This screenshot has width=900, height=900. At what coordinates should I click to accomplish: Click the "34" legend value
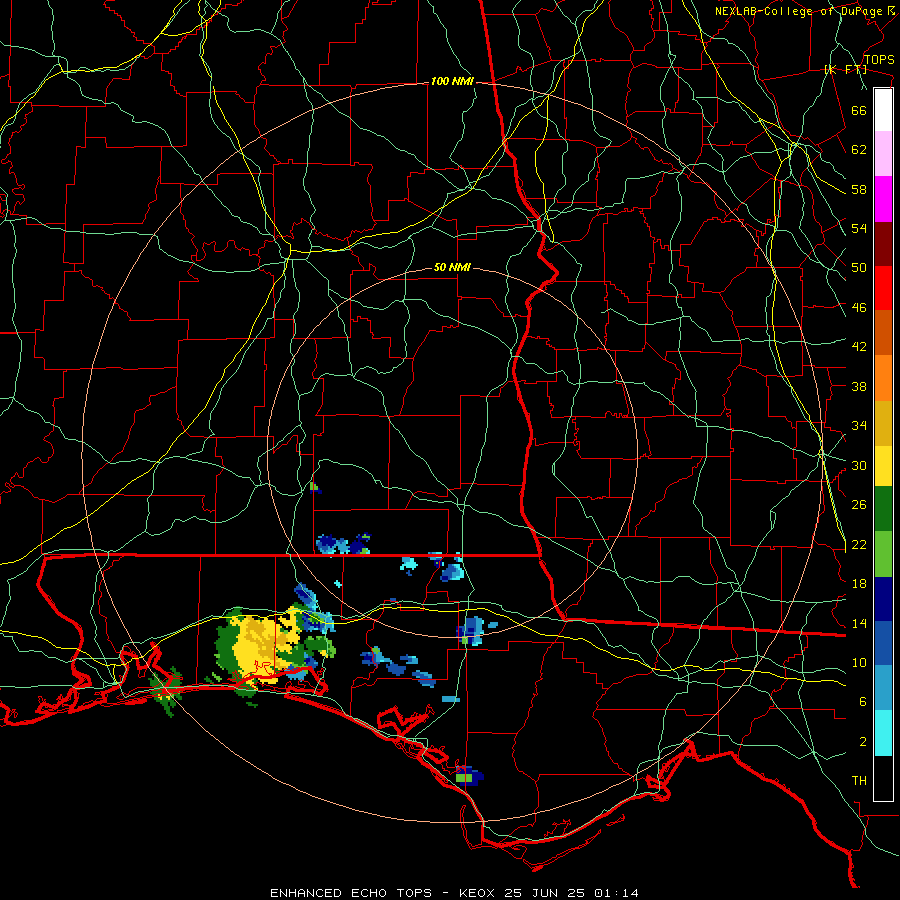[x=859, y=426]
